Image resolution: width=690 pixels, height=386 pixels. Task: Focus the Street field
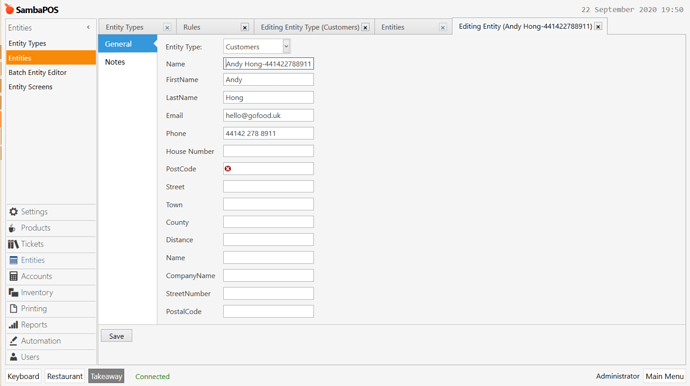tap(268, 187)
